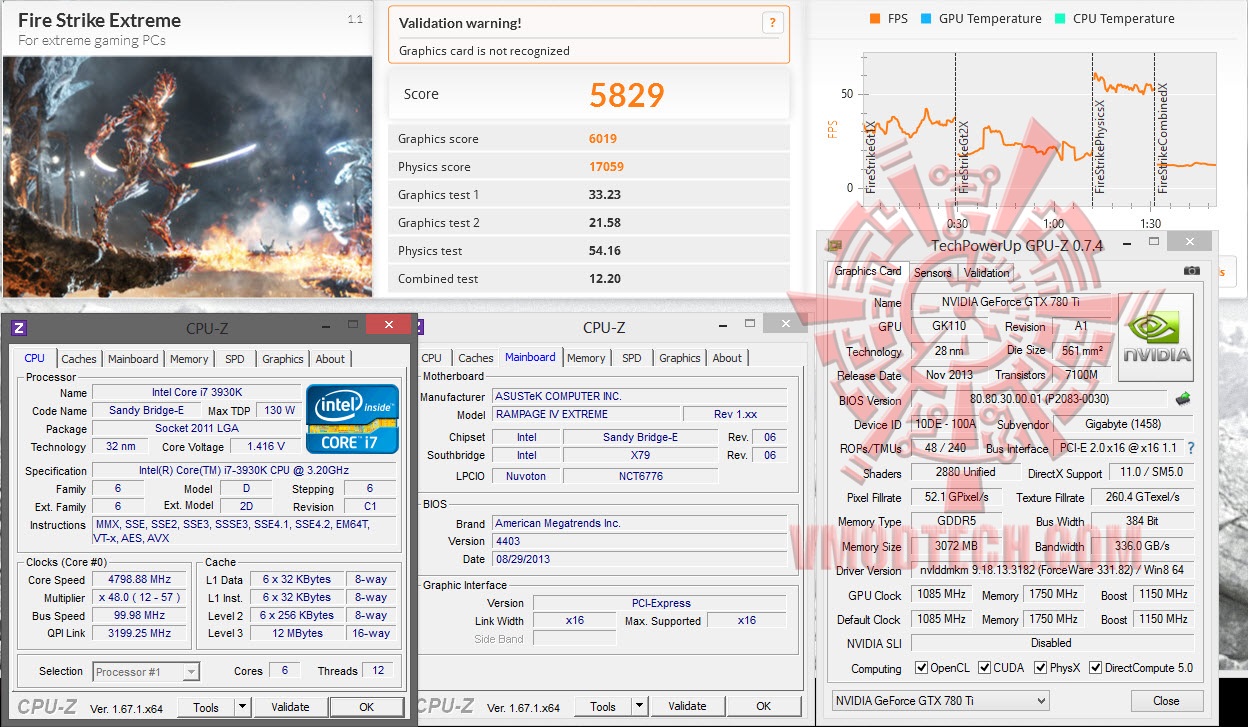Select the CPU tab in the Motherboard CPU-Z window
Image resolution: width=1248 pixels, height=727 pixels.
432,358
